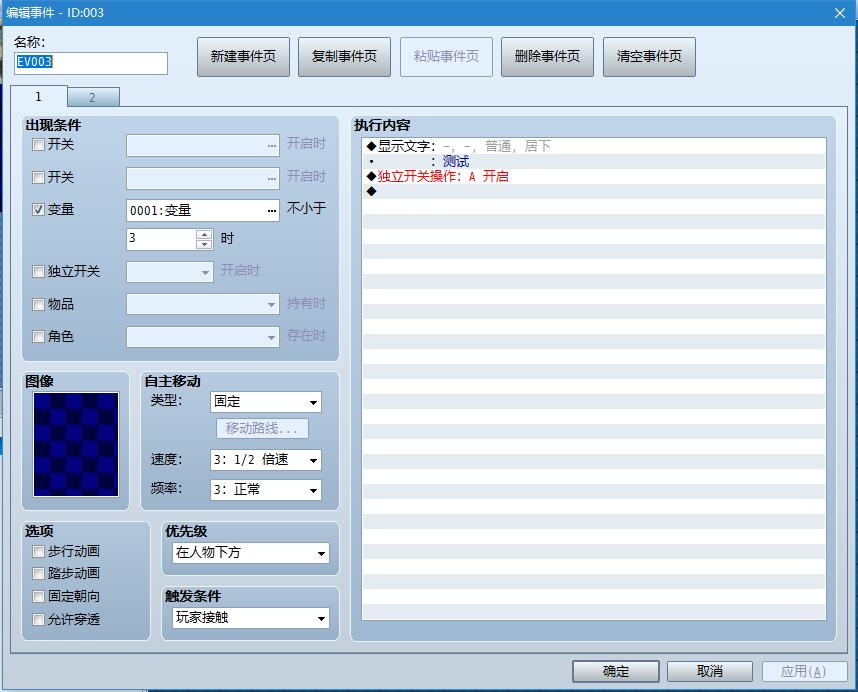Increase the variable value stepper up arrow
Viewport: 858px width, 692px height.
pos(204,234)
